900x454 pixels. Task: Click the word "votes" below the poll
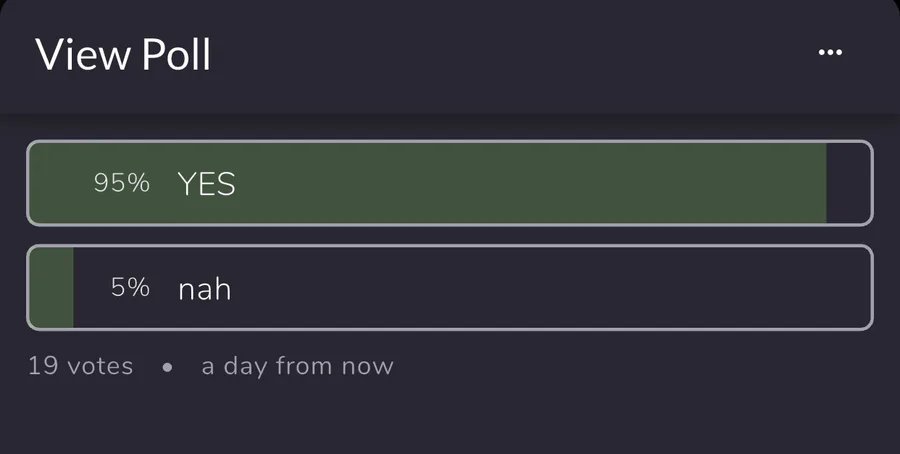[99, 366]
